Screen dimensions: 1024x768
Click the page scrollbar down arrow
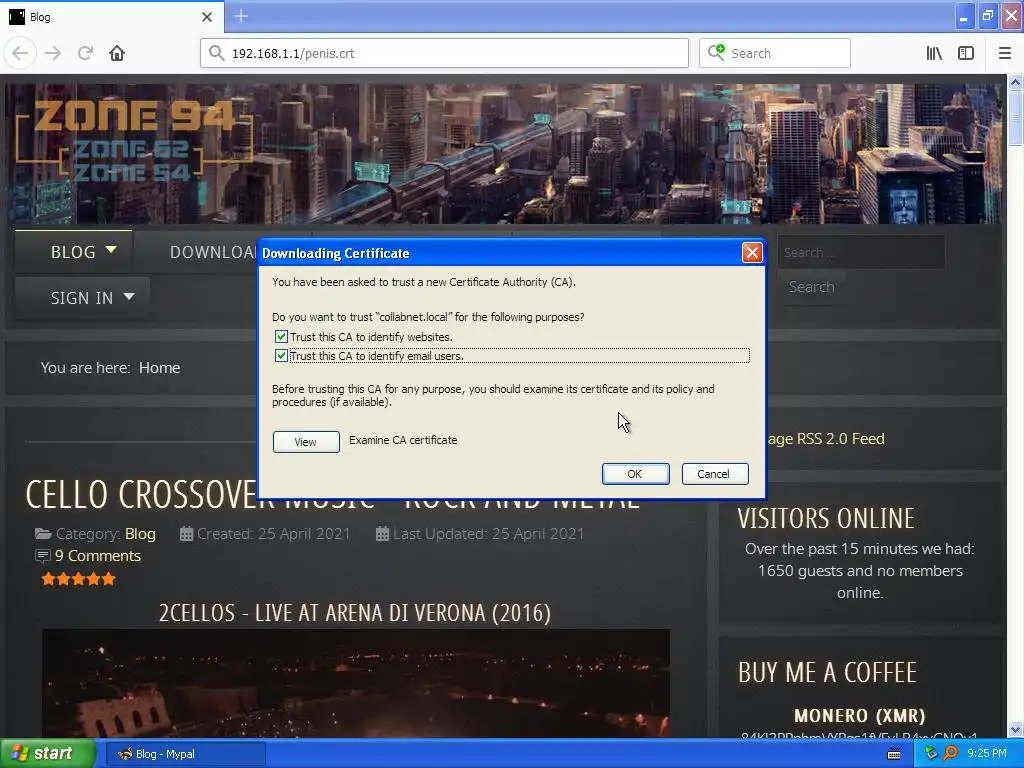(x=1016, y=729)
